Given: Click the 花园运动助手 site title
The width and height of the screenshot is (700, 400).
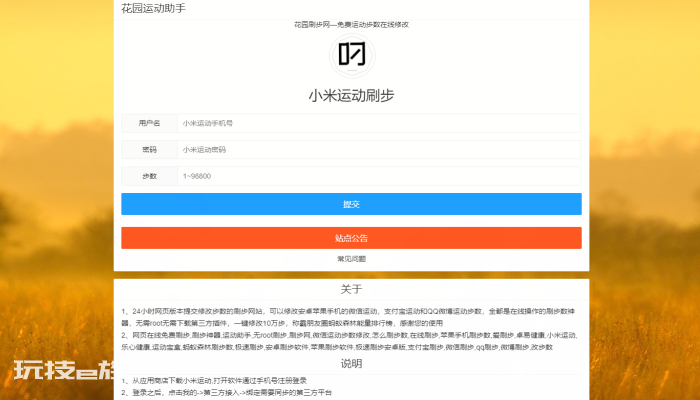Looking at the screenshot, I should point(154,8).
